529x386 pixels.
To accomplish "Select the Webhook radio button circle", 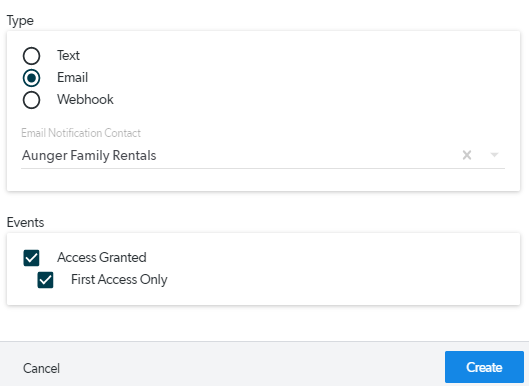I will 31,100.
